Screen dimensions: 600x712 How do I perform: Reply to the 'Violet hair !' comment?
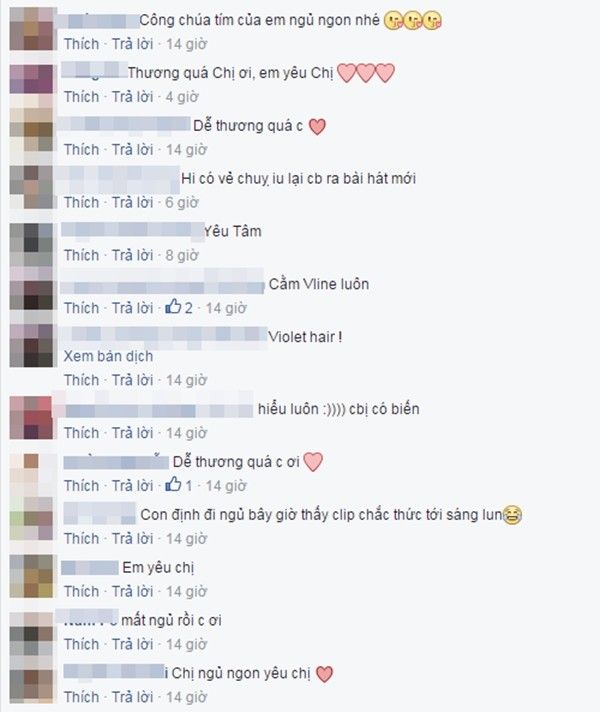pyautogui.click(x=133, y=380)
